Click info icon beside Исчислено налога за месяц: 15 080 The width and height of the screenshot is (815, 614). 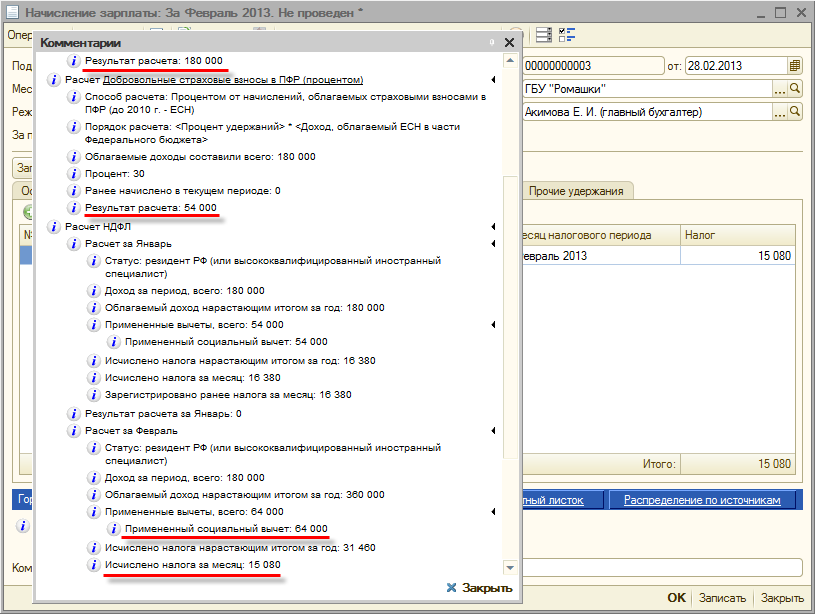[94, 565]
